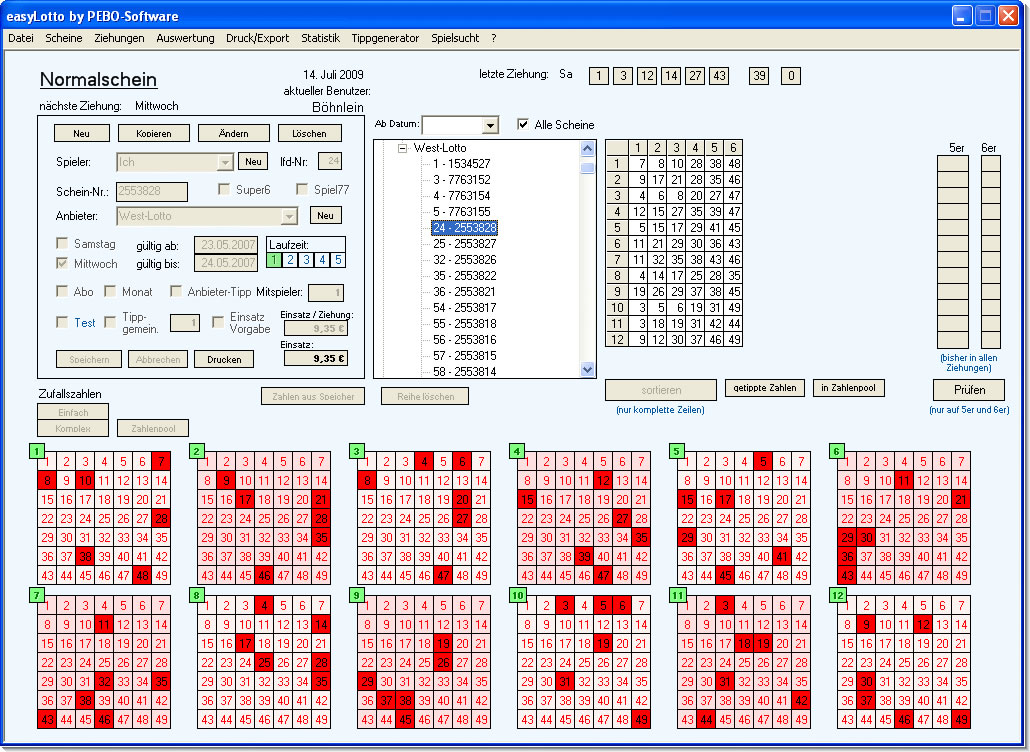Click row header 5 in the numbers table
The width and height of the screenshot is (1030, 752).
coord(617,227)
